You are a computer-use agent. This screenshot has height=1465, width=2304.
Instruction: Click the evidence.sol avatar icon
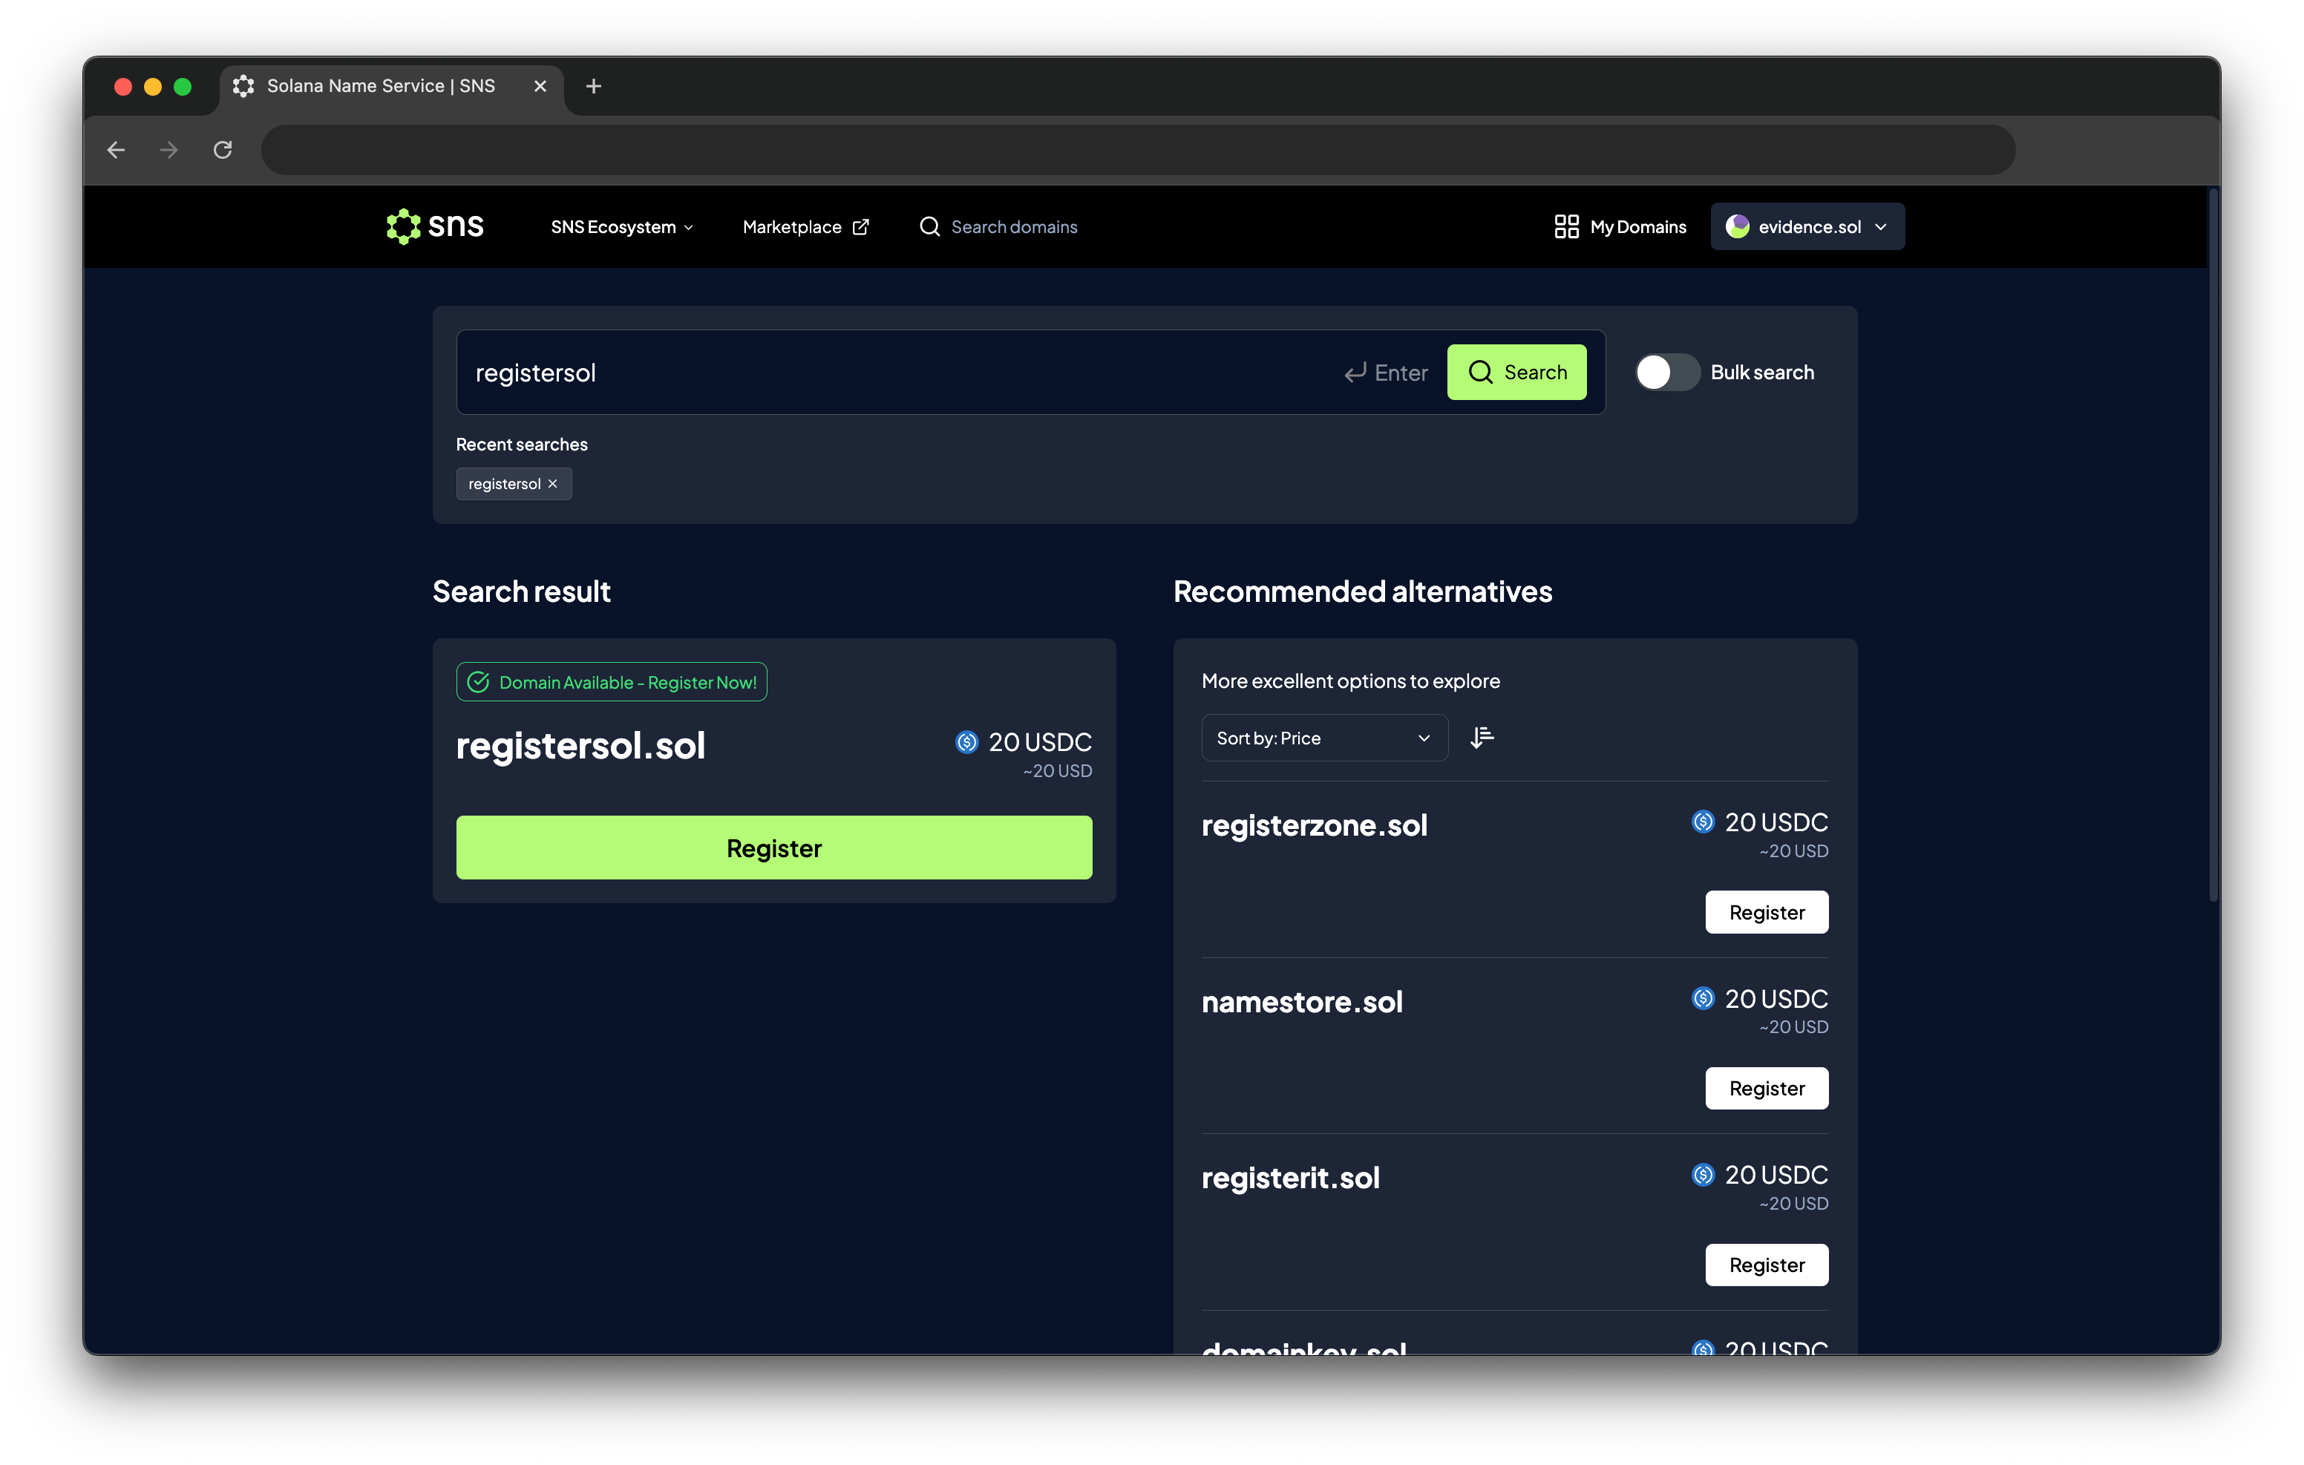point(1738,227)
